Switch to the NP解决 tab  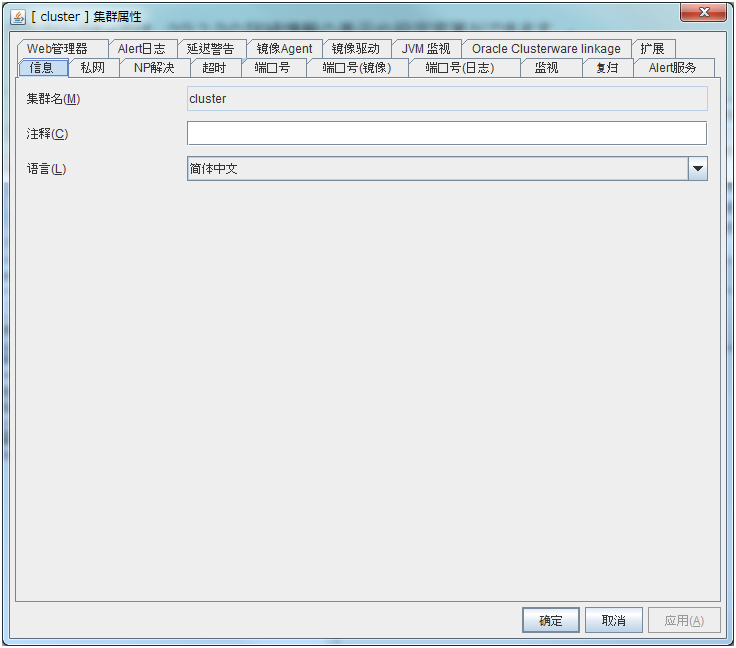[x=154, y=68]
